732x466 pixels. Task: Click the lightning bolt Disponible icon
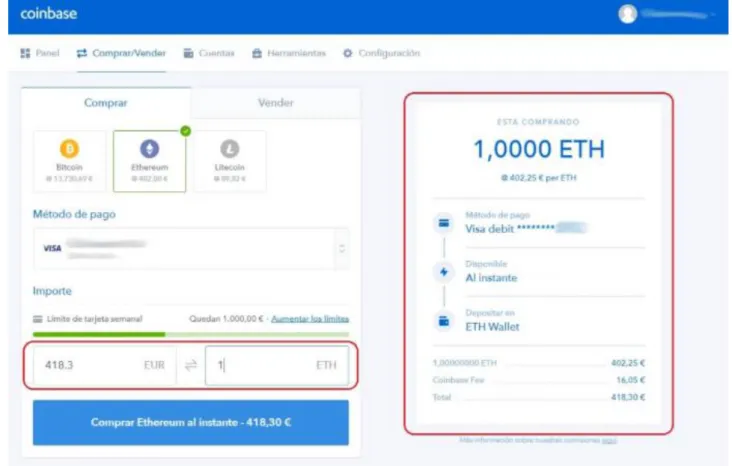pos(444,272)
